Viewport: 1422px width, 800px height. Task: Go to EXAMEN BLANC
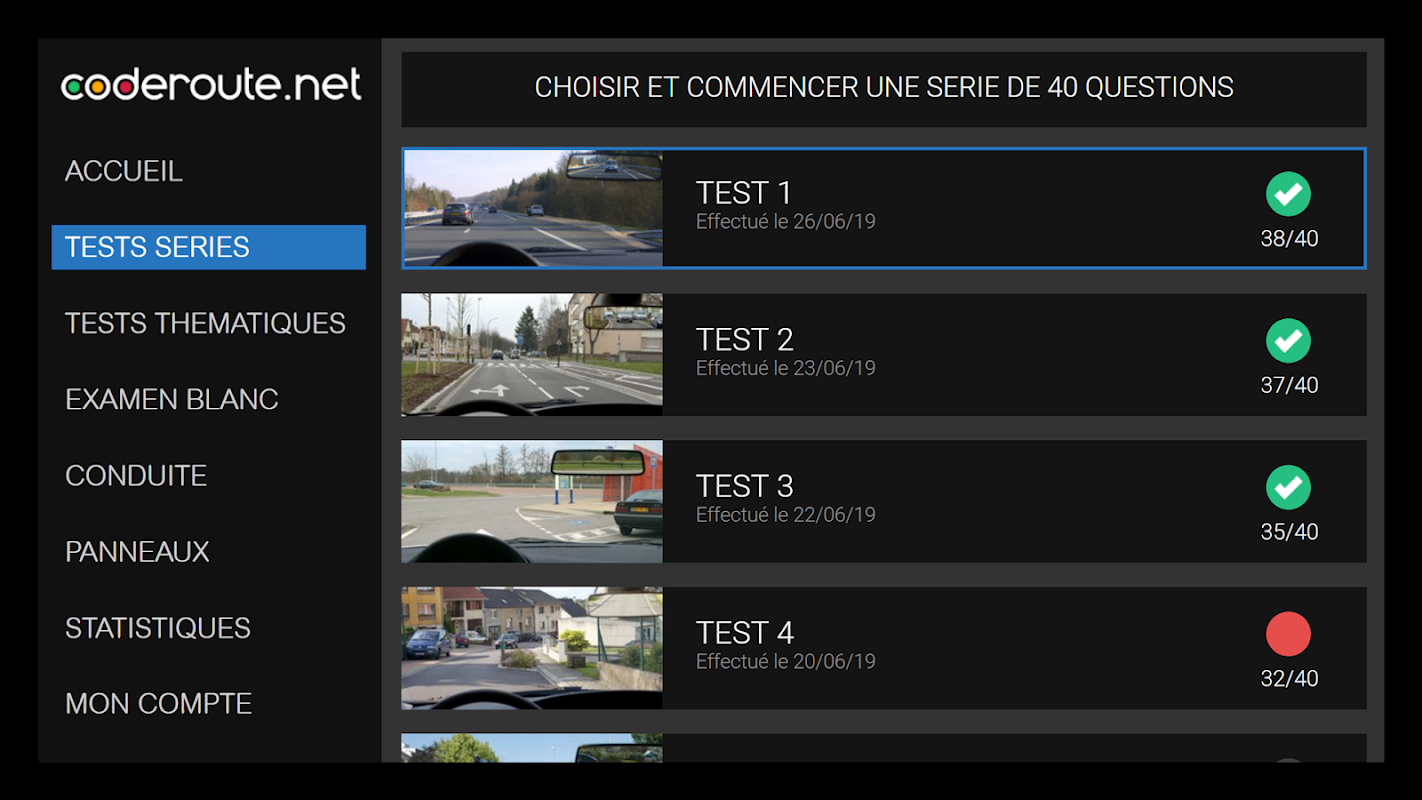tap(172, 399)
